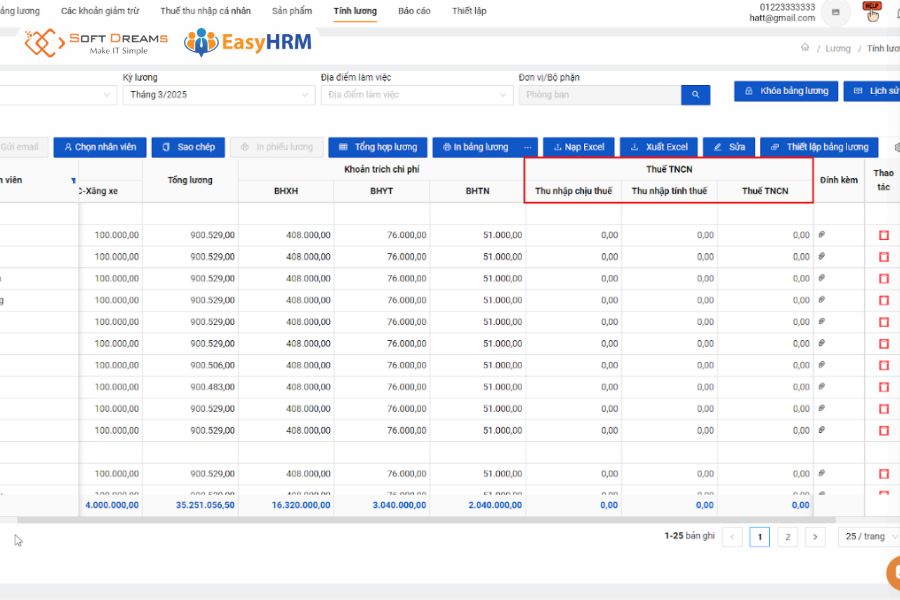Screen dimensions: 900x600
Task: Click the In bảng lương button
Action: click(475, 147)
